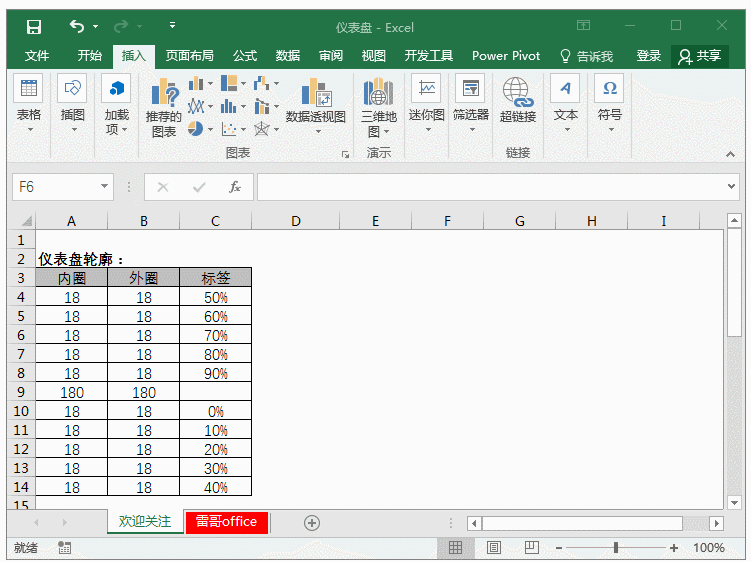Collapse the ribbon with the arrow
Viewport: 751px width, 562px height.
coord(730,154)
